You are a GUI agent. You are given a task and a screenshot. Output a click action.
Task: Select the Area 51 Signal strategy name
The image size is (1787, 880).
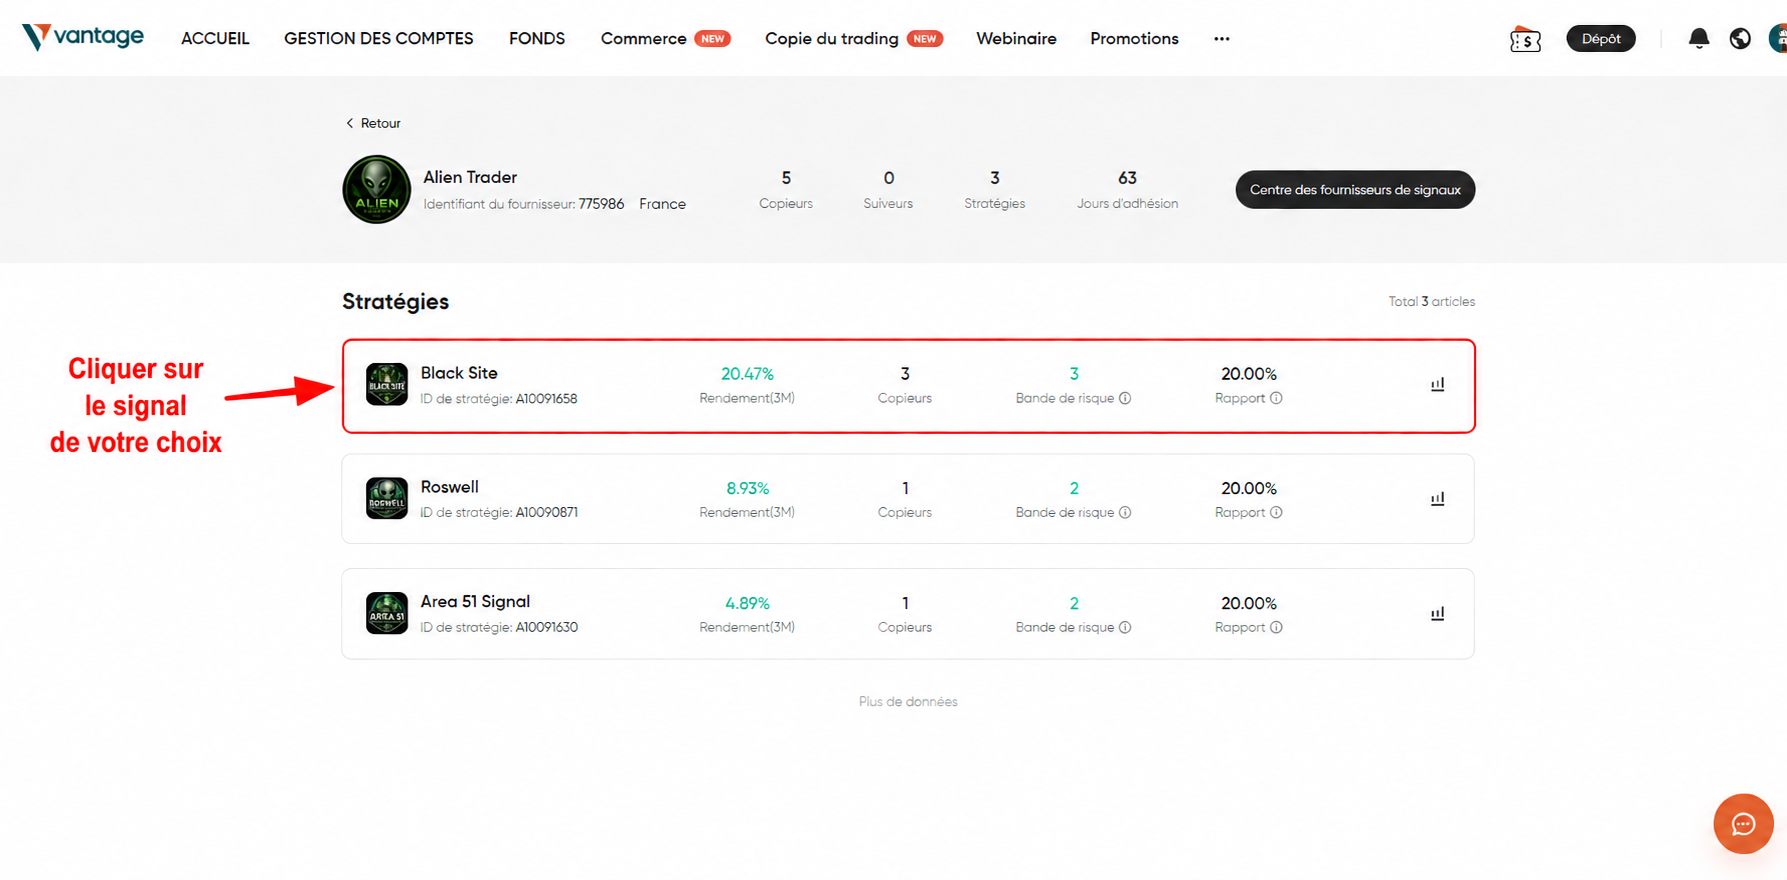point(475,602)
